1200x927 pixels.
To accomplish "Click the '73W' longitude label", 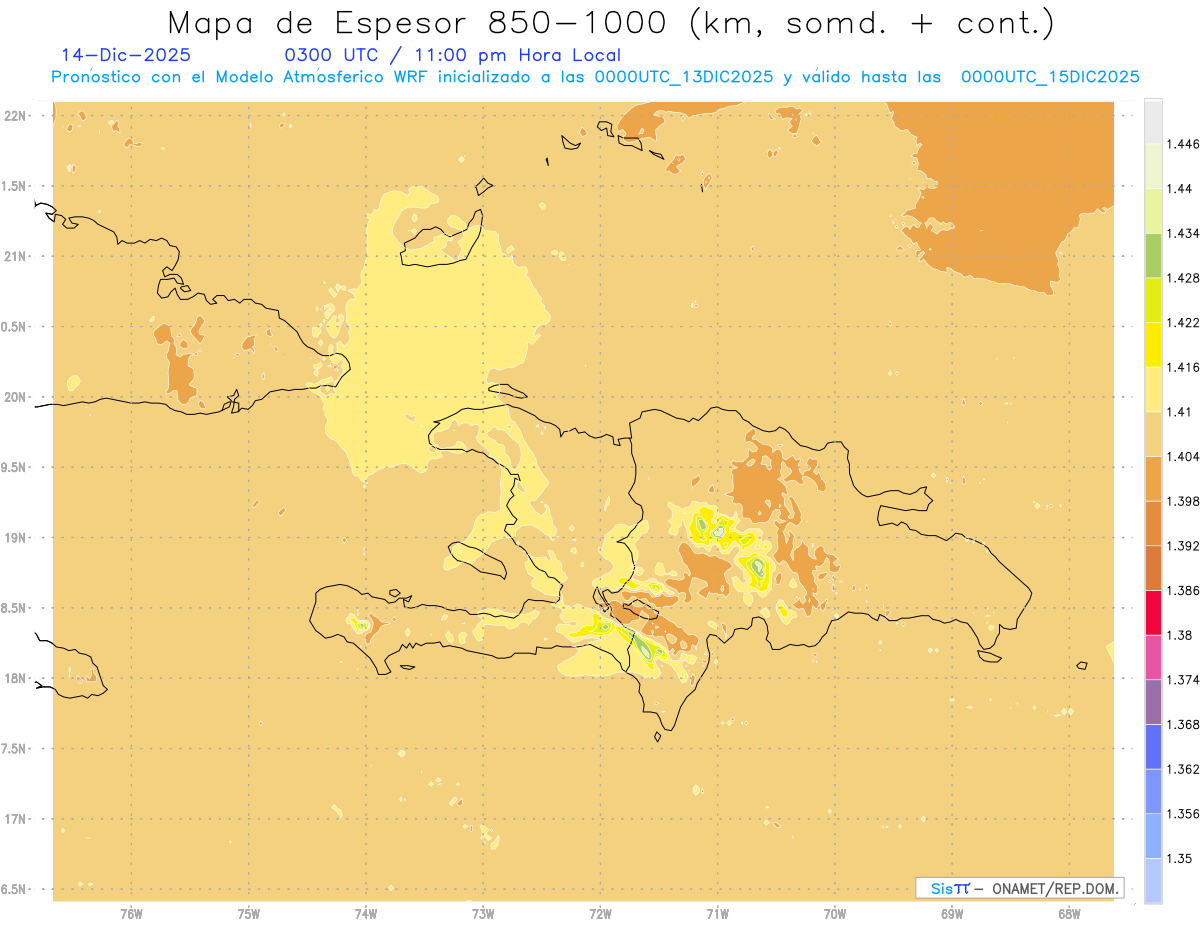I will [483, 914].
